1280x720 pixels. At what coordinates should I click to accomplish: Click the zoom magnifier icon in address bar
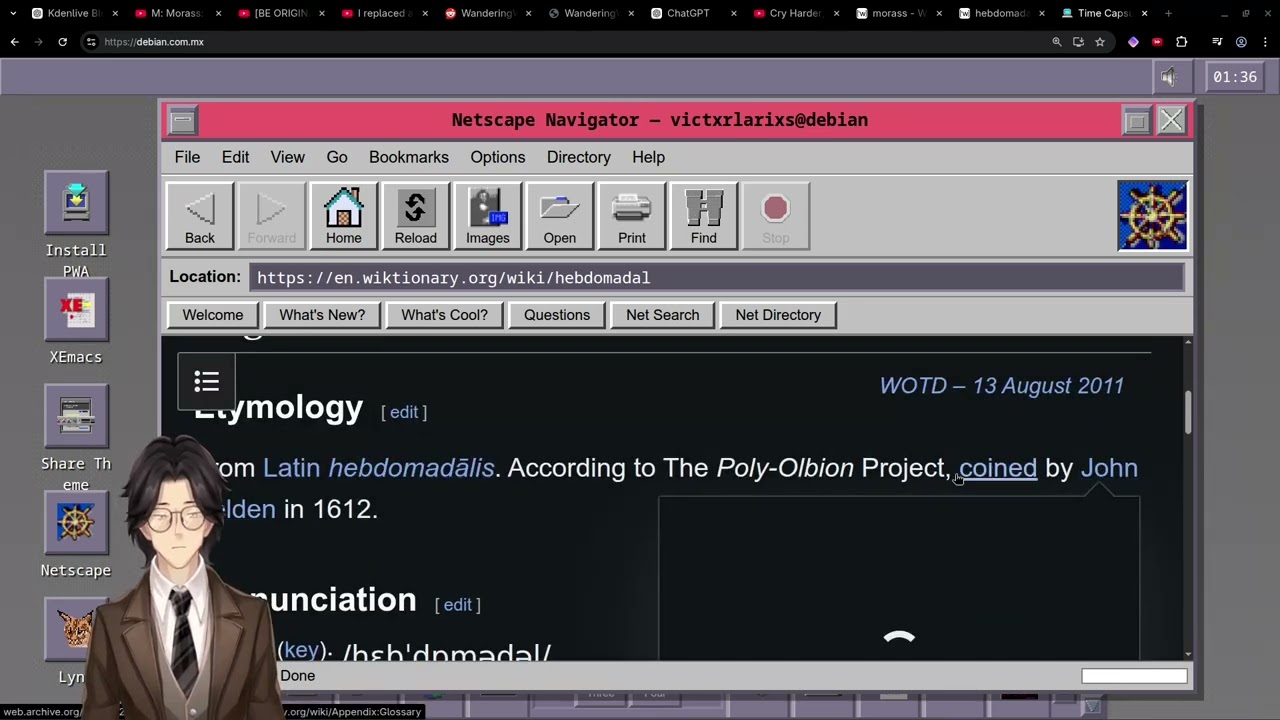(x=1057, y=42)
